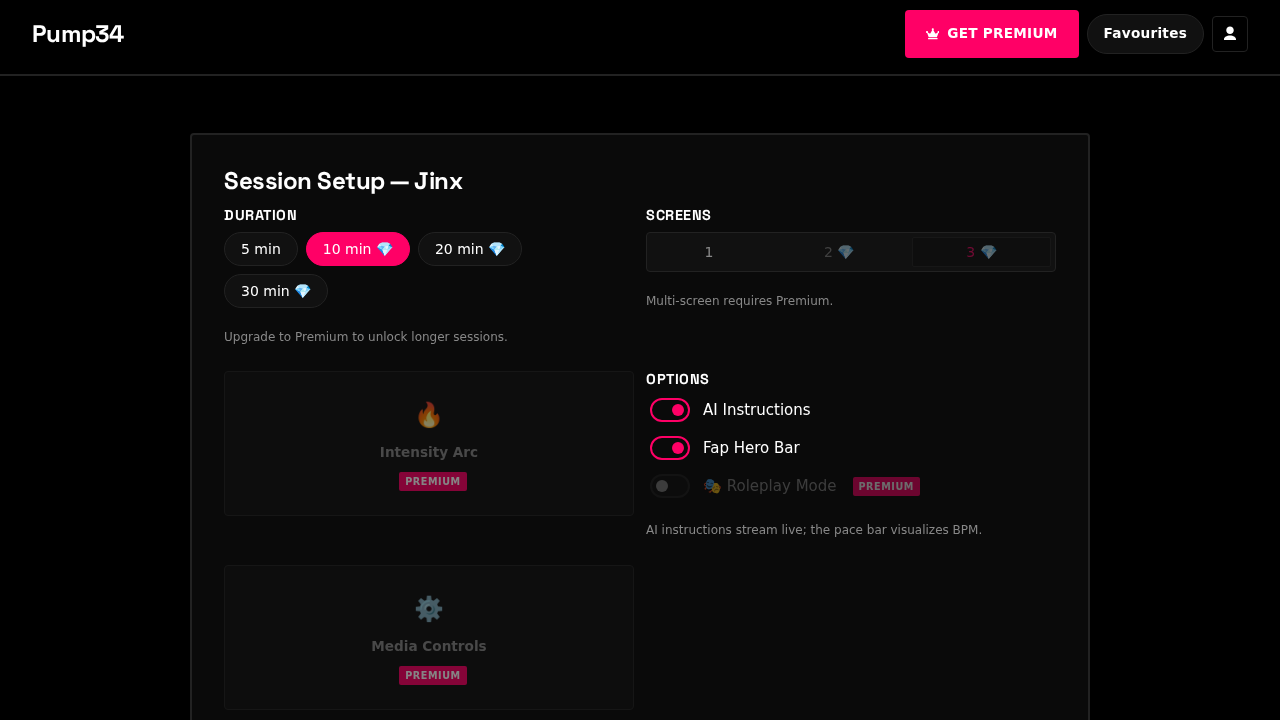Select the 5 min duration
This screenshot has width=1280, height=720.
(x=261, y=249)
